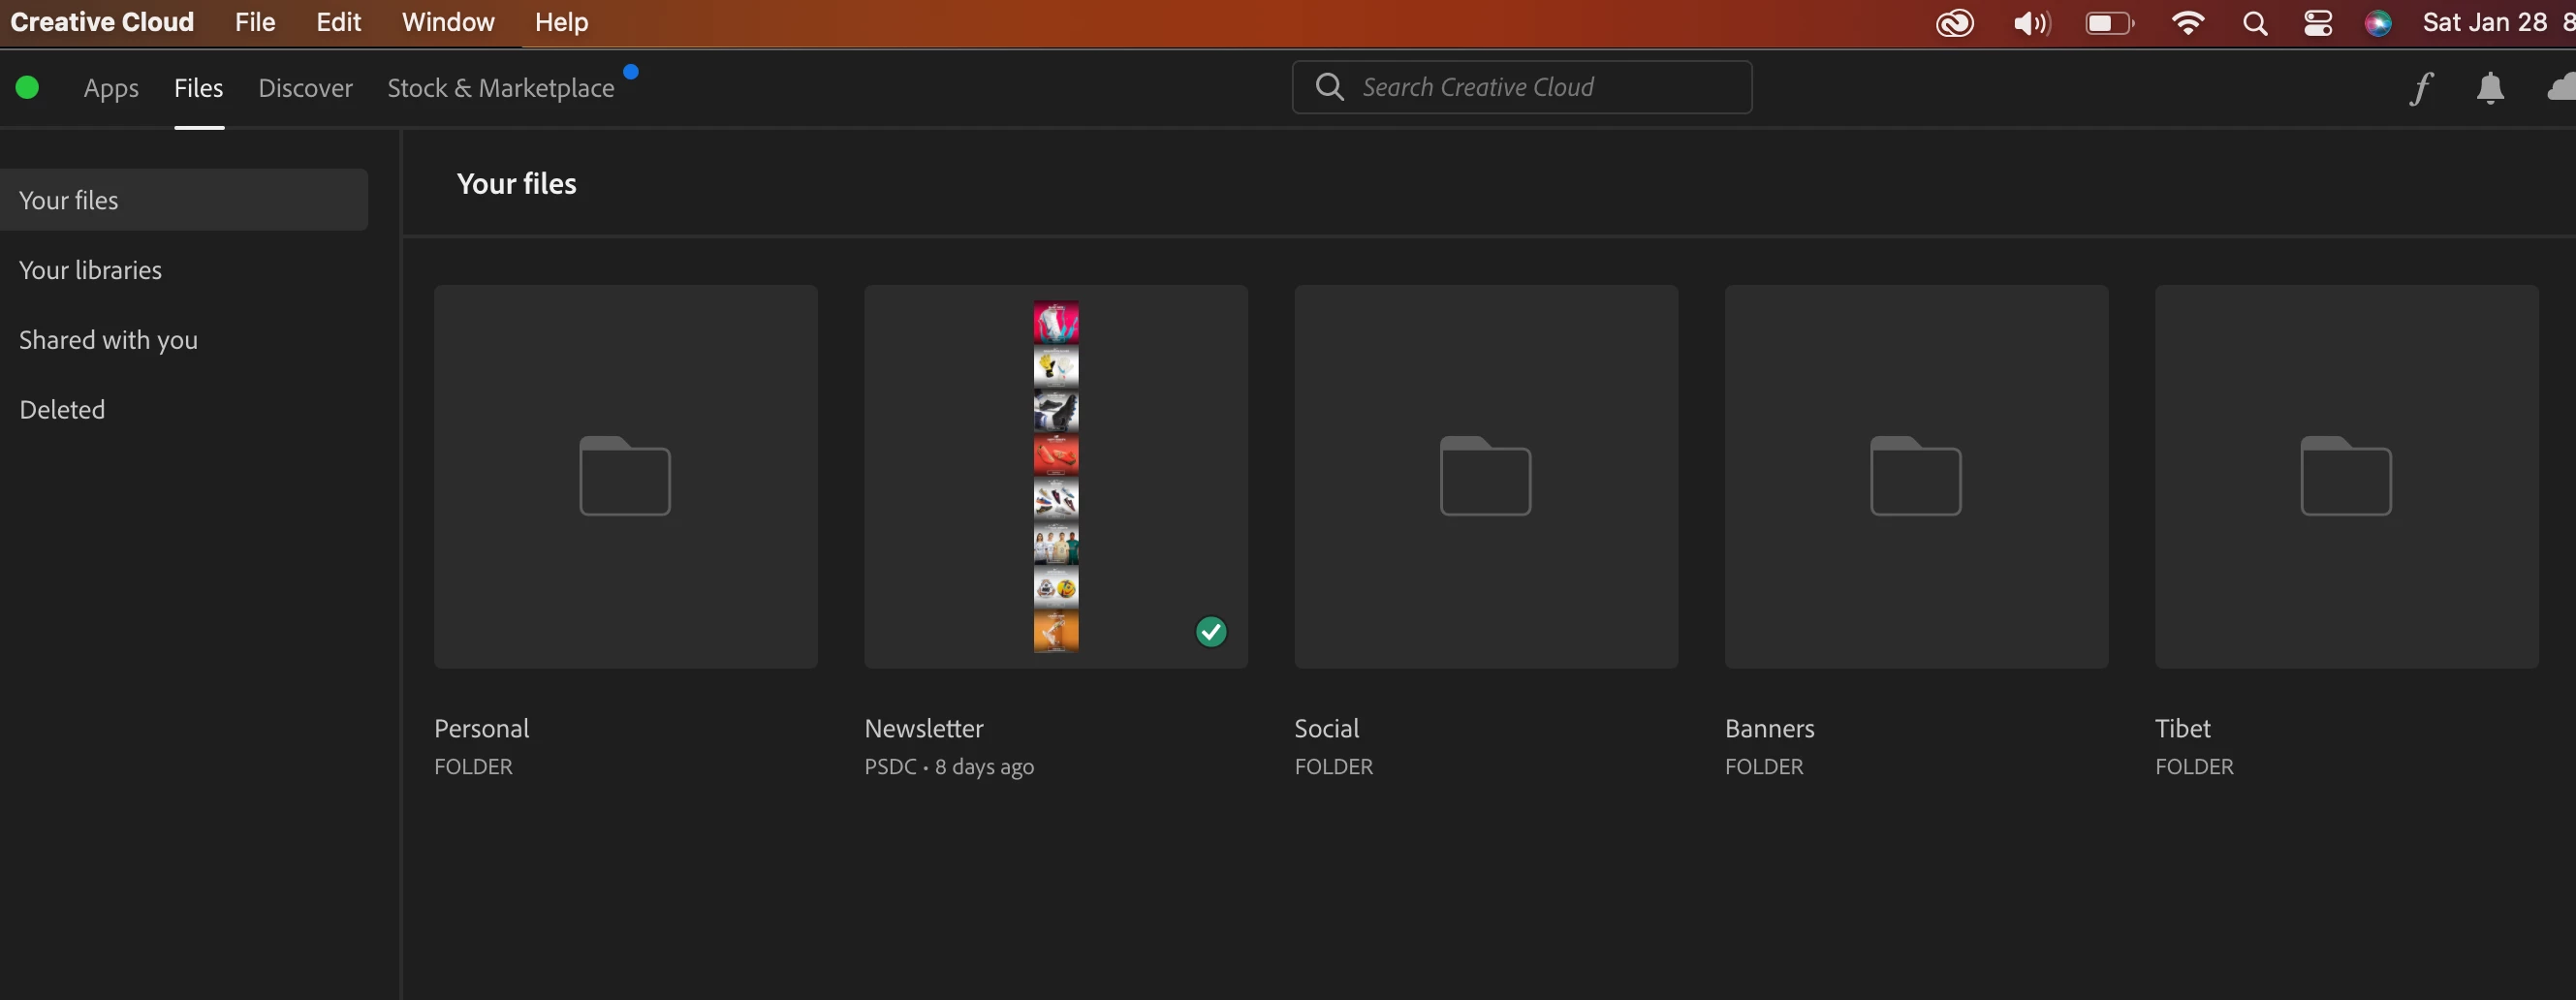This screenshot has width=2576, height=1000.
Task: Open the Wi-Fi menu
Action: click(2188, 23)
